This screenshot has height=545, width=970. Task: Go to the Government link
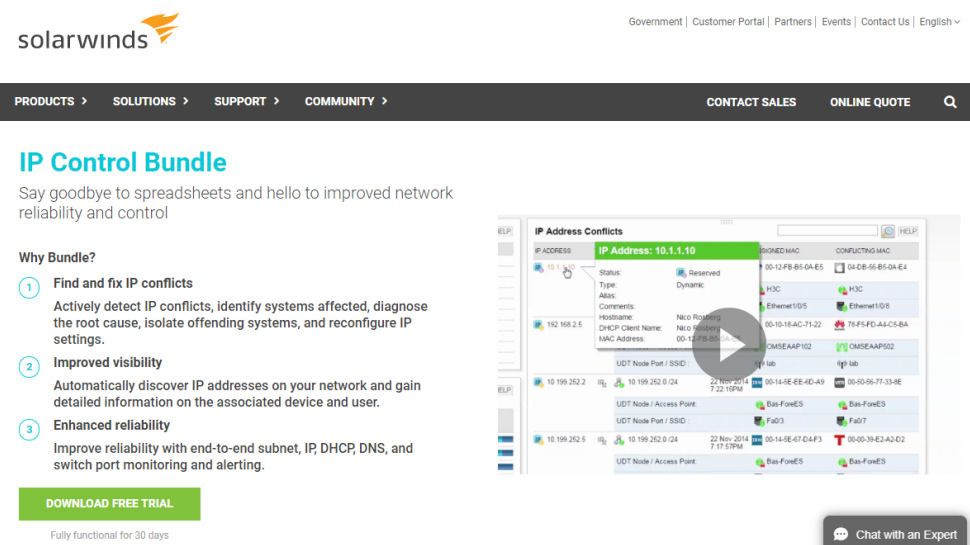click(655, 22)
